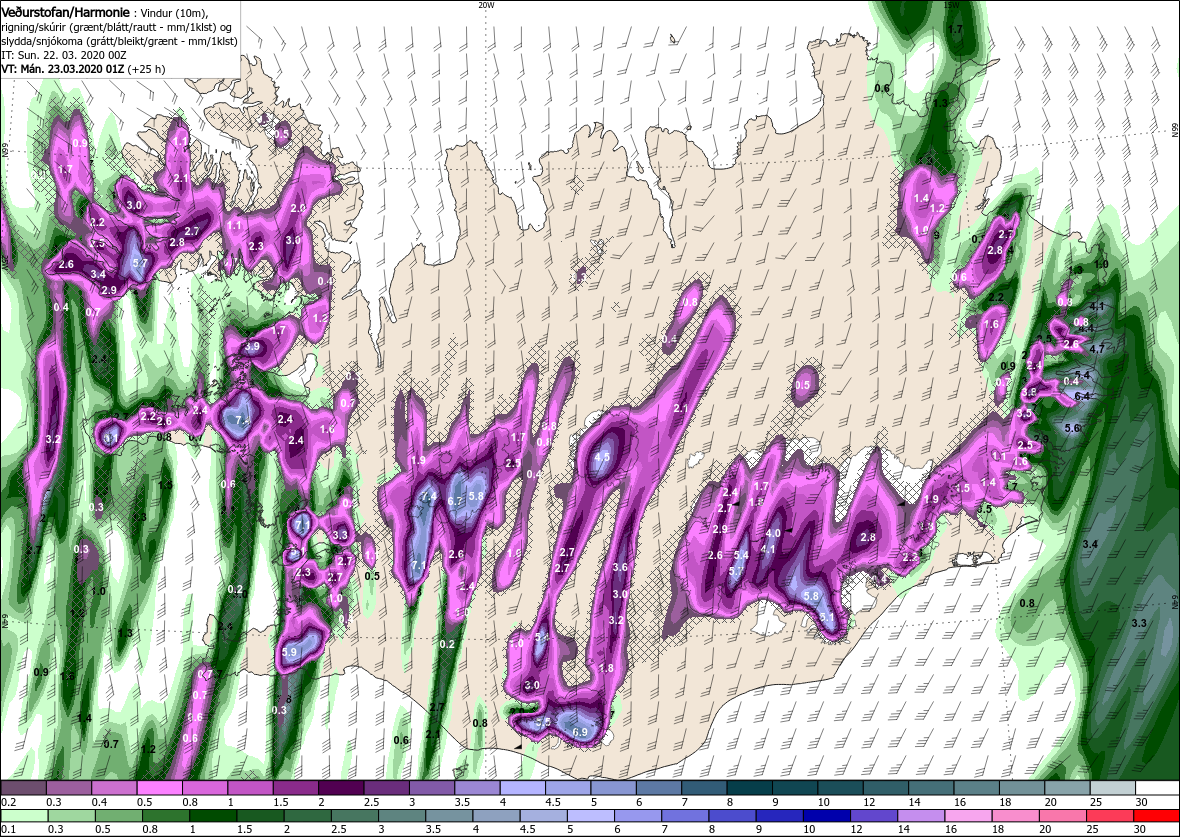Image resolution: width=1180 pixels, height=837 pixels.
Task: Click the '6.4' precipitation value off the east coast
Action: (1083, 396)
